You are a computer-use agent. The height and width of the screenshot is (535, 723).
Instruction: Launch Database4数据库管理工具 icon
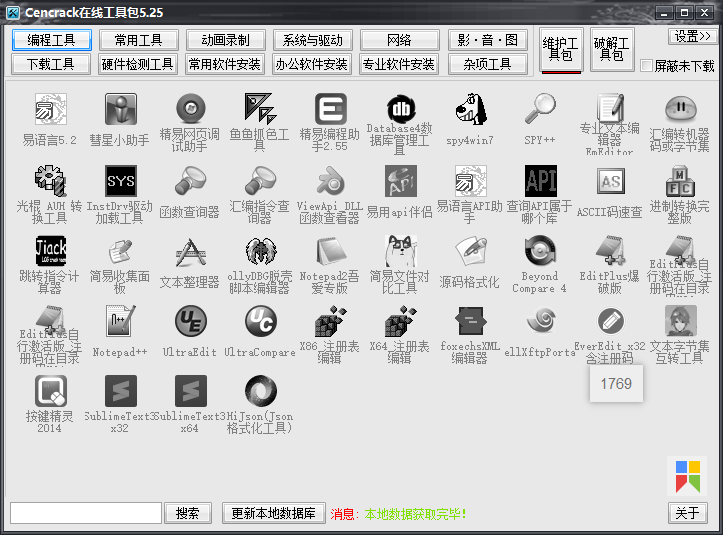tap(401, 109)
